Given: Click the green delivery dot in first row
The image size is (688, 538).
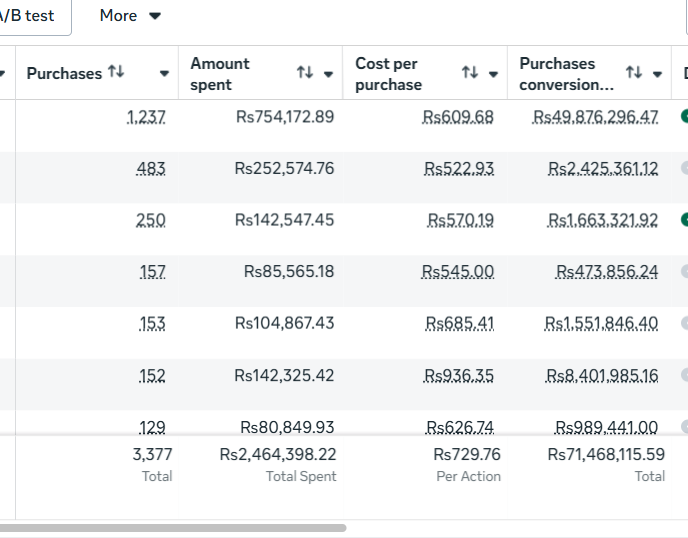Looking at the screenshot, I should (x=684, y=116).
